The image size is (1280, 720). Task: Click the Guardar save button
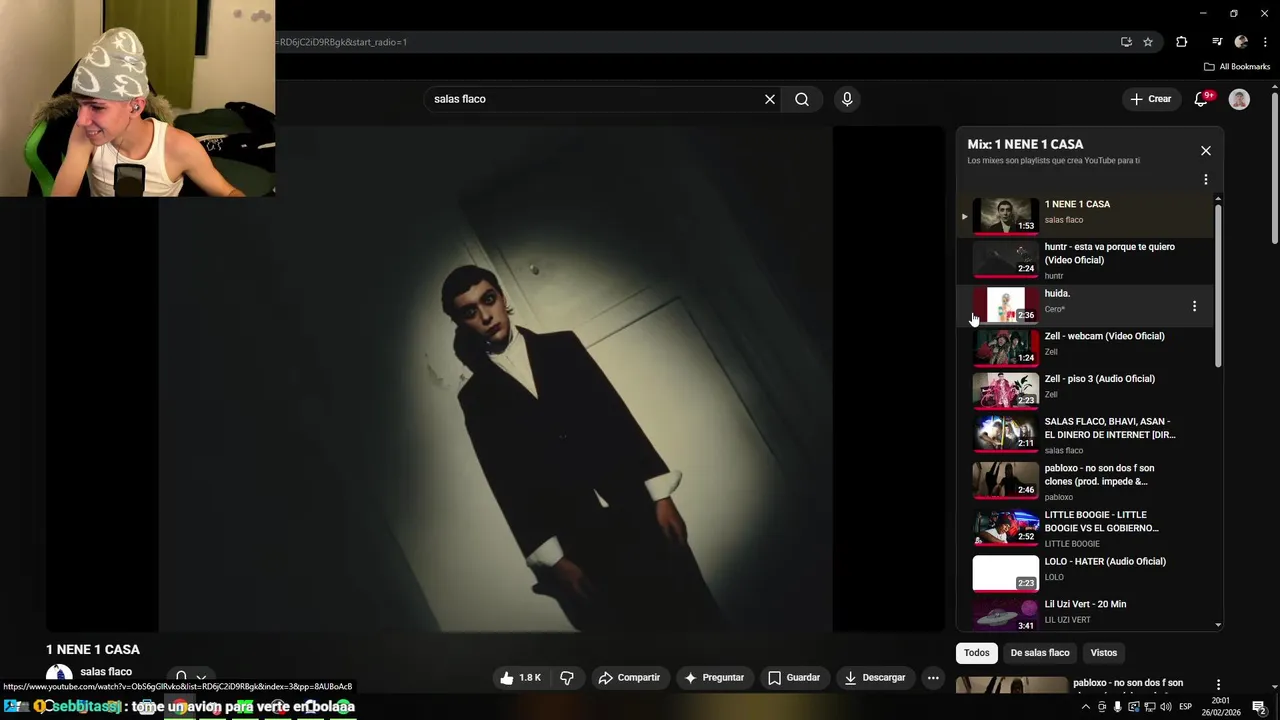pyautogui.click(x=794, y=677)
